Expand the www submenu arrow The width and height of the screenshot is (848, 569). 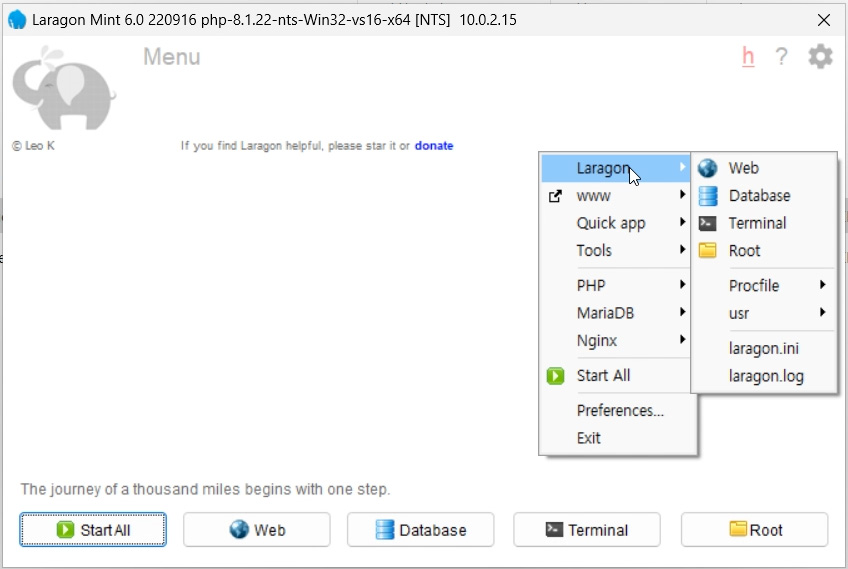tap(683, 195)
